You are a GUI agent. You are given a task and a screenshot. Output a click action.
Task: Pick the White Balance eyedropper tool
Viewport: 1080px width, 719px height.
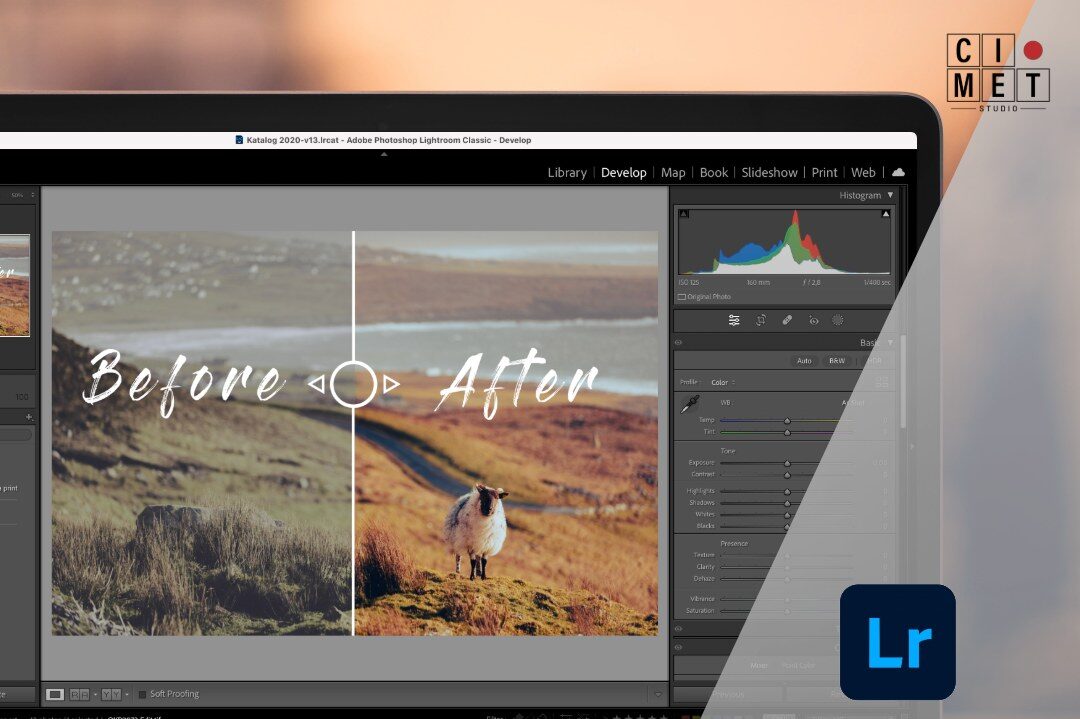pos(690,404)
